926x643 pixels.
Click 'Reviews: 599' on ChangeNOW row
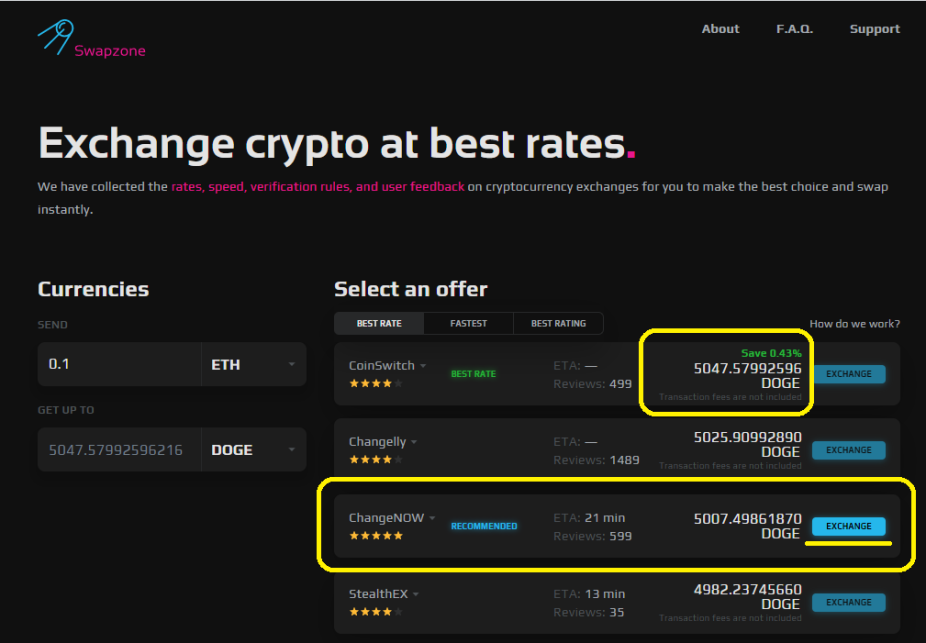(x=592, y=536)
